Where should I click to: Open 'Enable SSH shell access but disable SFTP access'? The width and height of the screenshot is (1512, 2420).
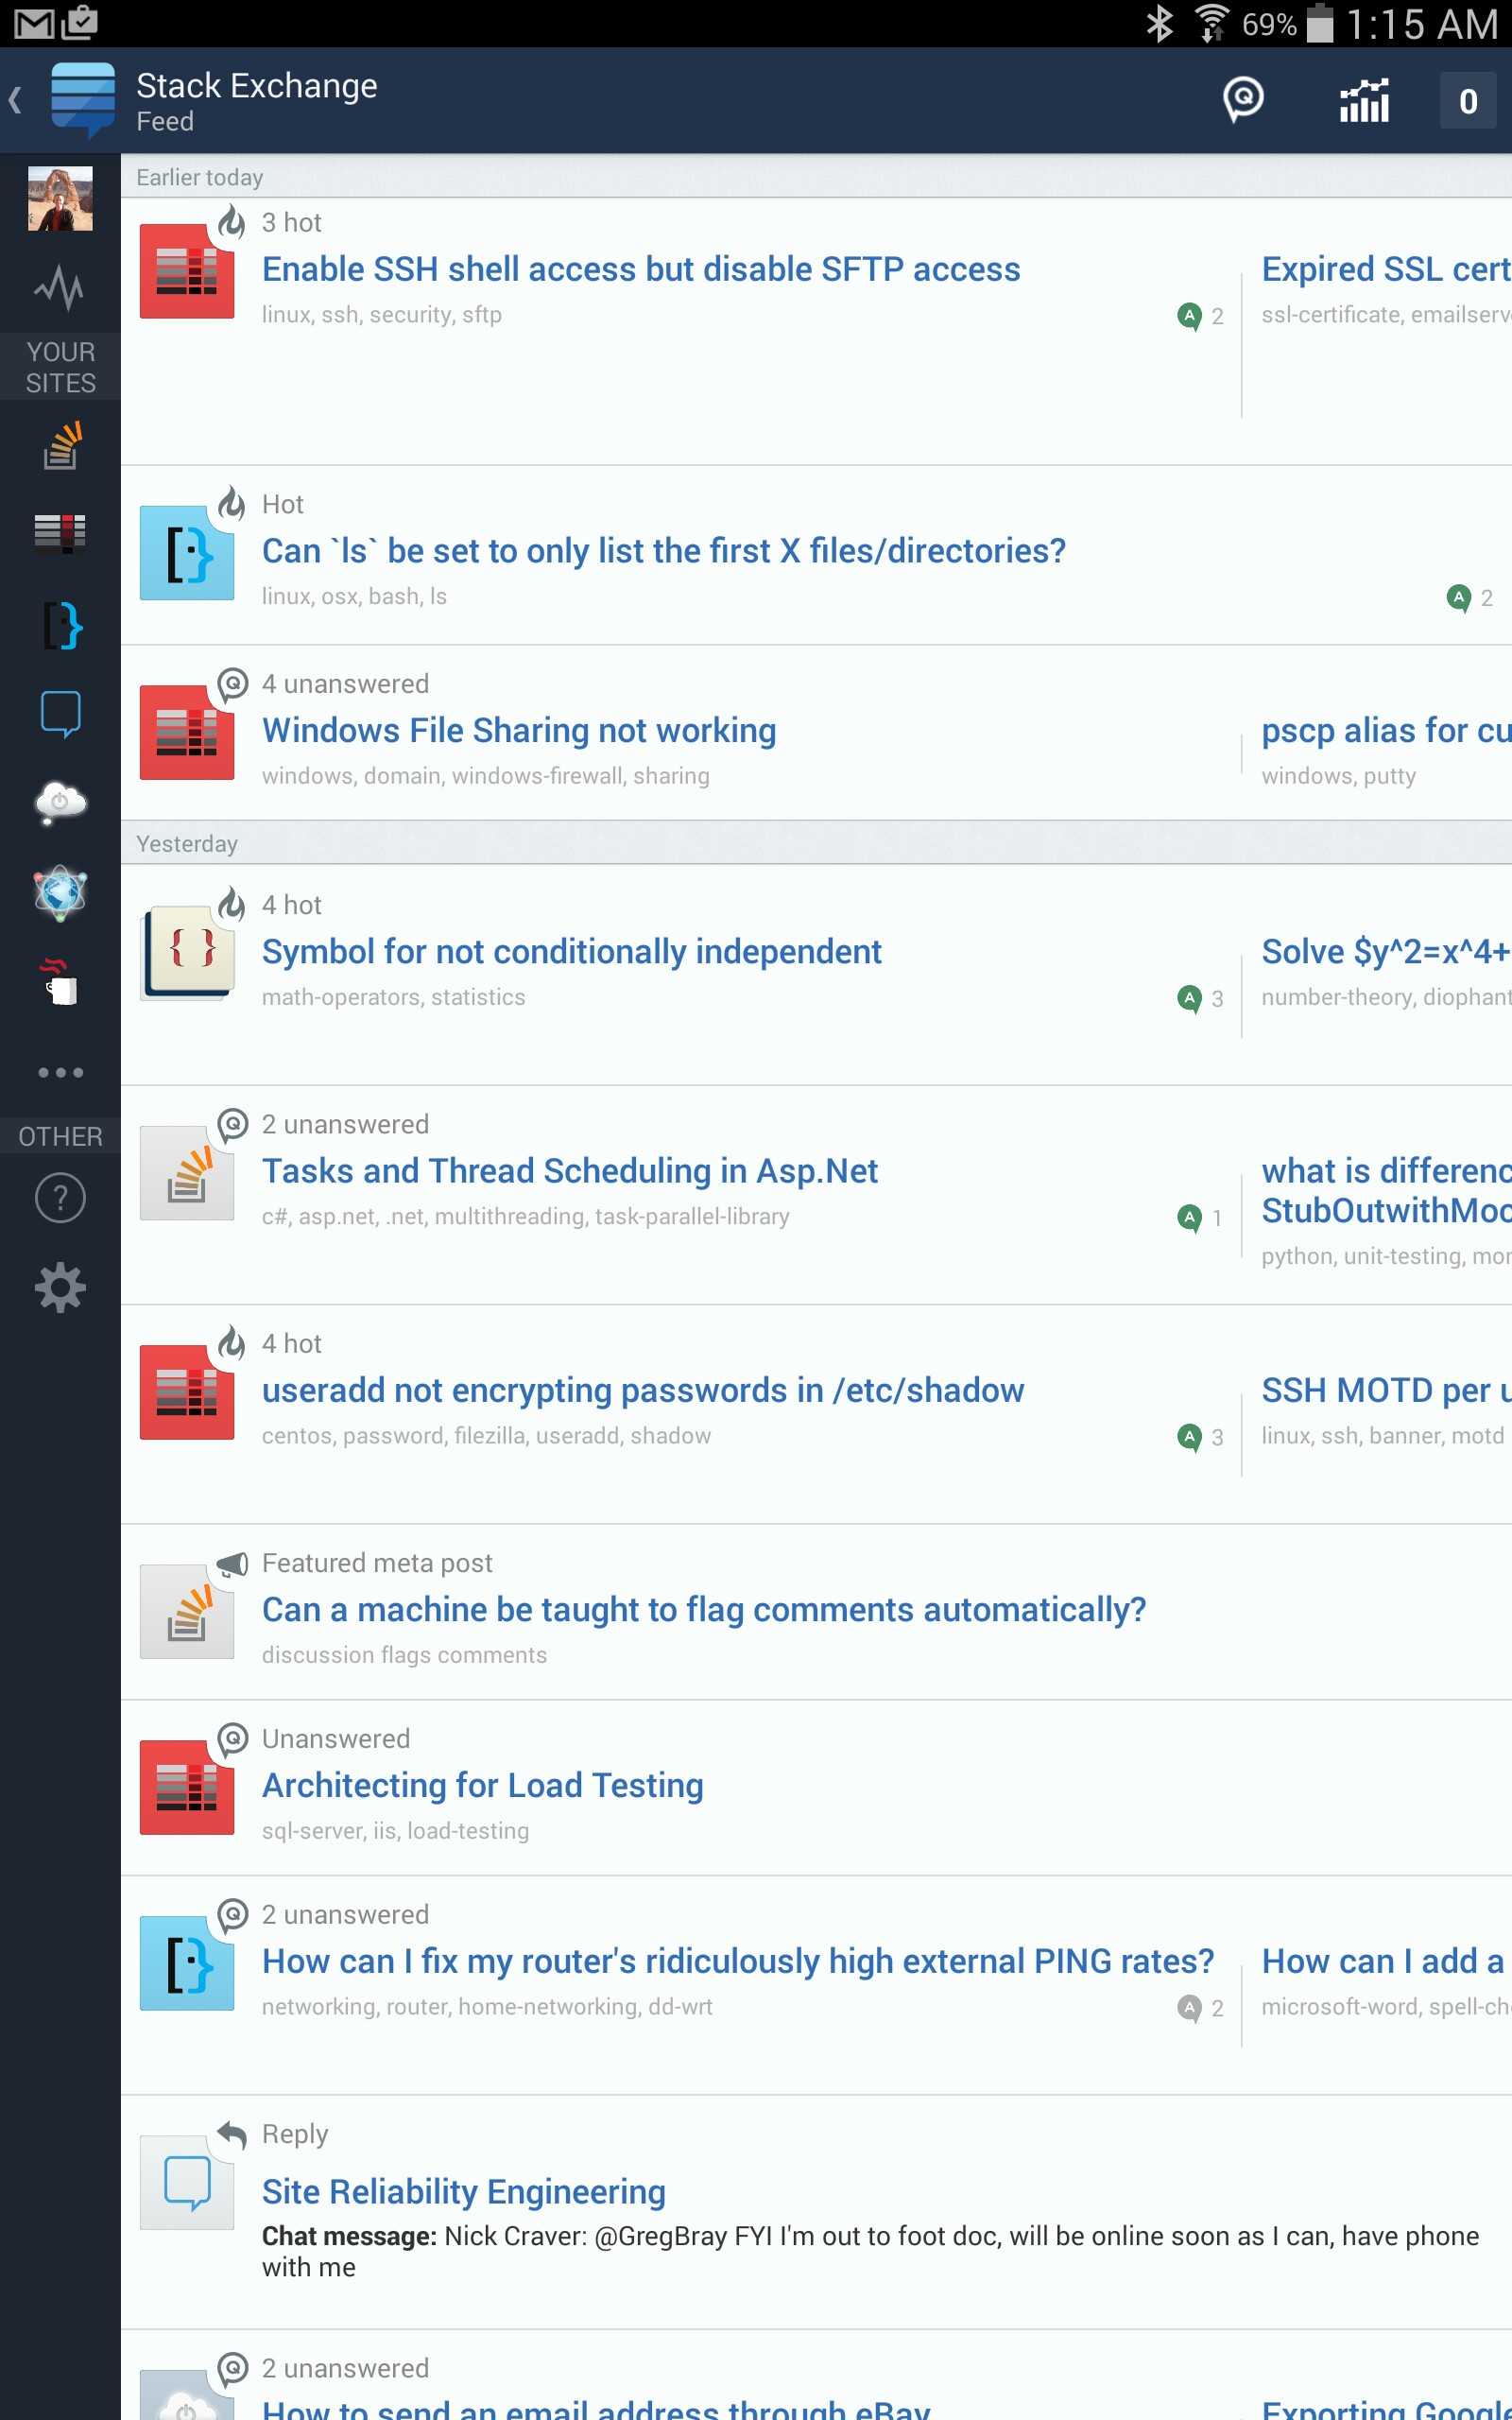click(641, 269)
